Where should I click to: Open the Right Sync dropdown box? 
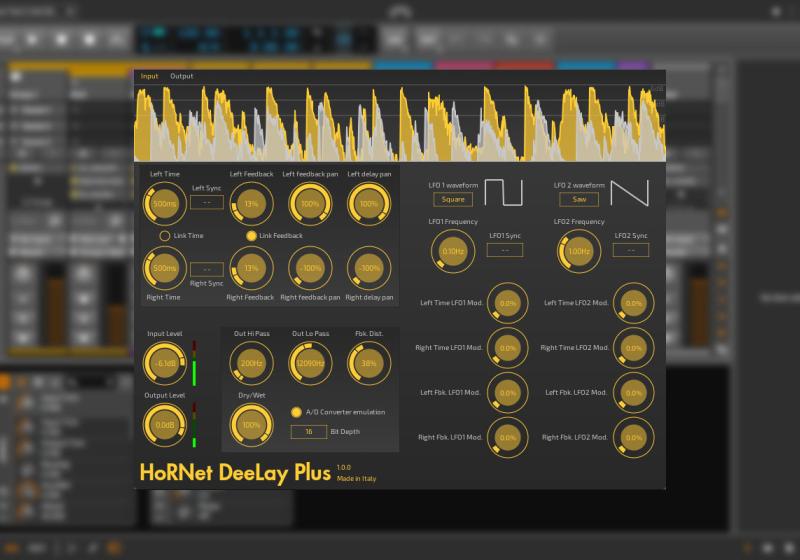tap(207, 269)
